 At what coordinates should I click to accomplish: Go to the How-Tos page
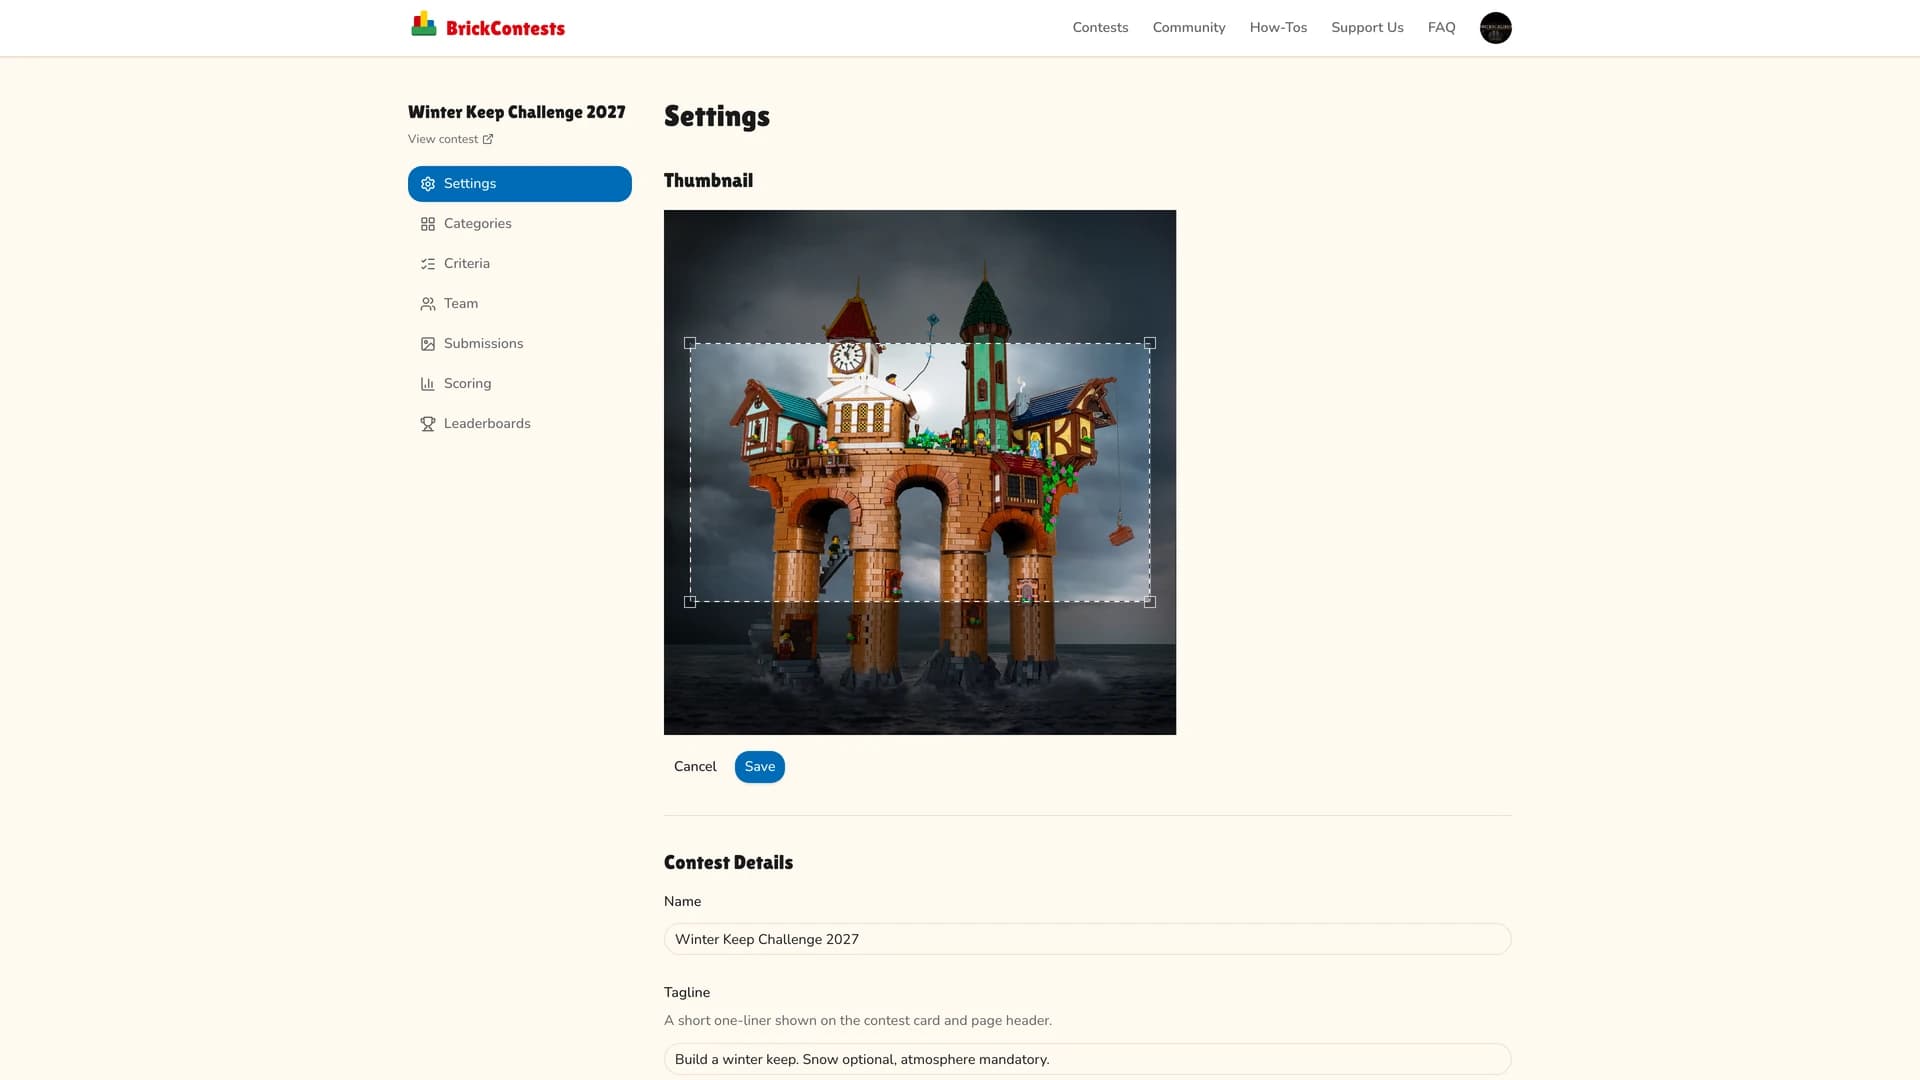(1278, 28)
